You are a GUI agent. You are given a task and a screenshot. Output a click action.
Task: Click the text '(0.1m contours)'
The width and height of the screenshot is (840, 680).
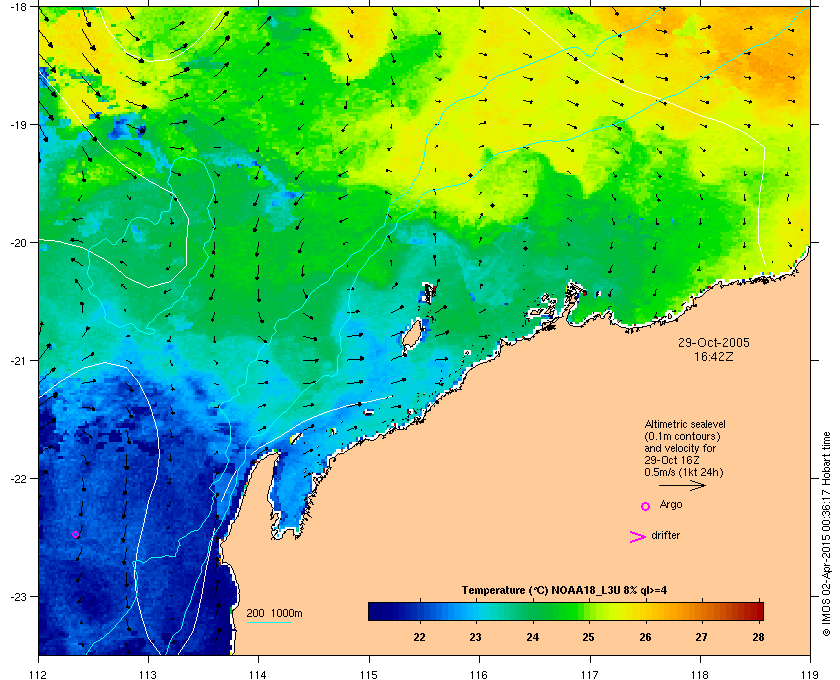pyautogui.click(x=682, y=436)
